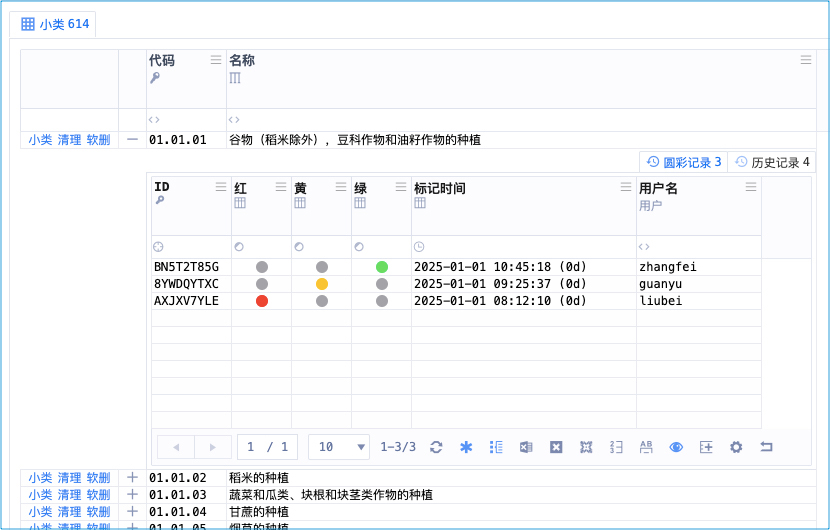
Task: Open the 绿 column menu icon
Action: [x=401, y=186]
